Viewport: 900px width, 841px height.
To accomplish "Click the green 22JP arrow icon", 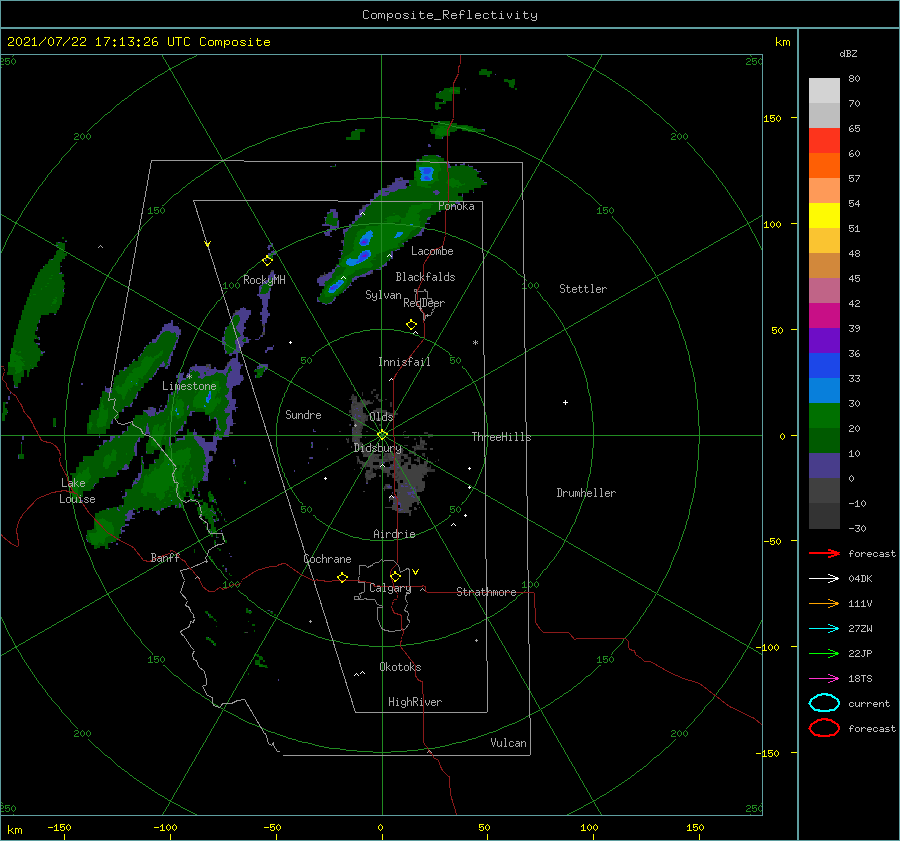I will [x=824, y=653].
